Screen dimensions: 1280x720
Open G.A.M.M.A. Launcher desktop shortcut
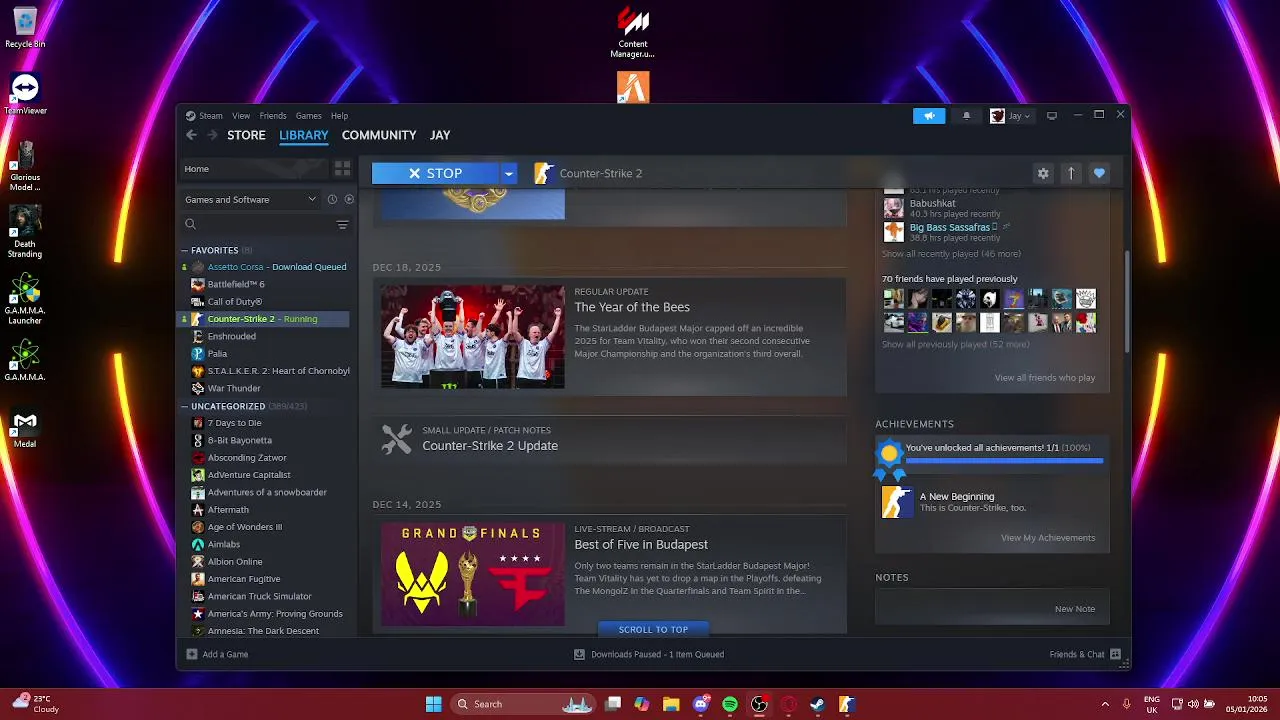coord(25,298)
